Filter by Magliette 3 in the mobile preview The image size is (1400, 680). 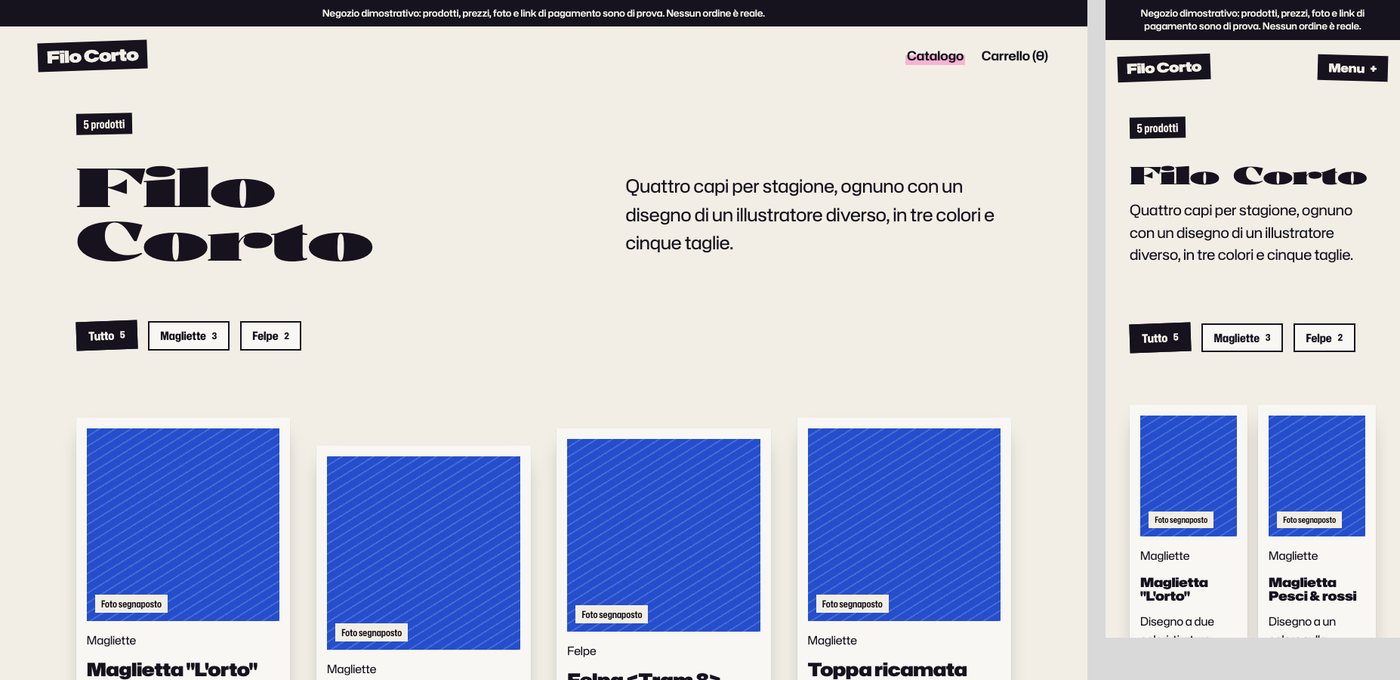(1242, 338)
